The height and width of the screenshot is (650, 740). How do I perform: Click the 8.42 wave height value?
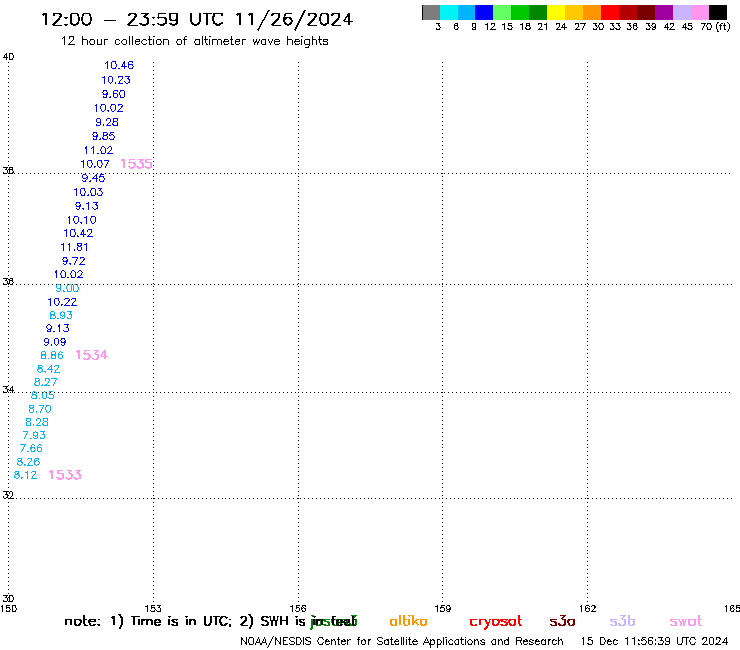[49, 369]
